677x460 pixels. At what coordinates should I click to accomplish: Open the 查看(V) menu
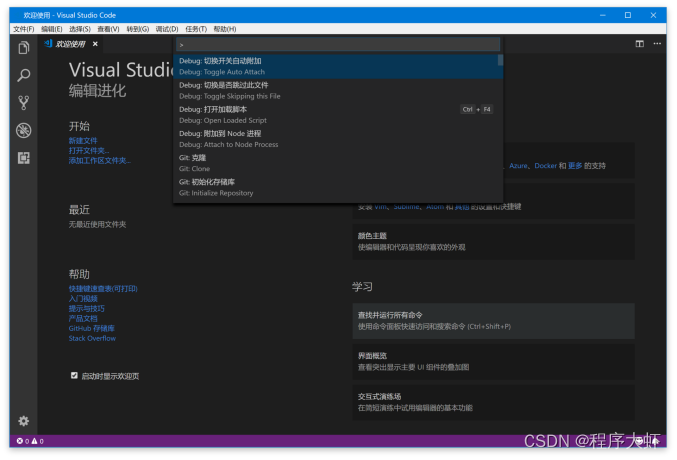[x=108, y=29]
